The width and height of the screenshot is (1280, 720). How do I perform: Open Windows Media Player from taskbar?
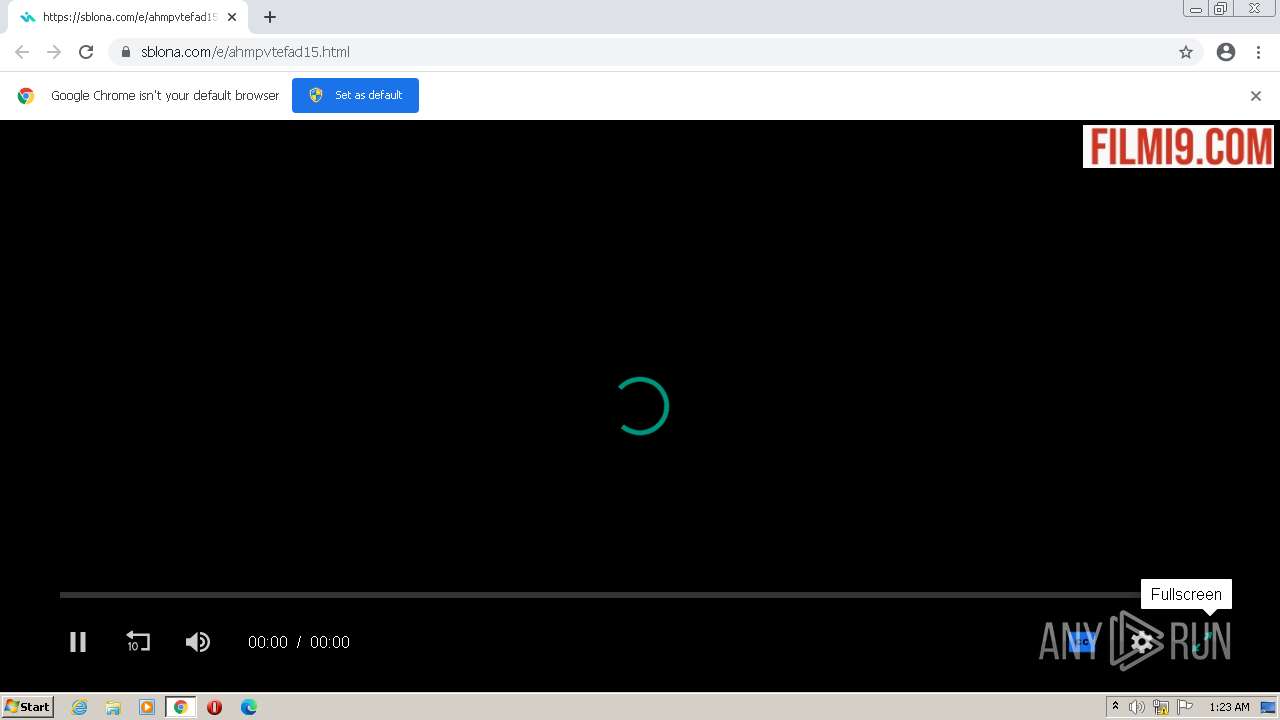tap(147, 707)
